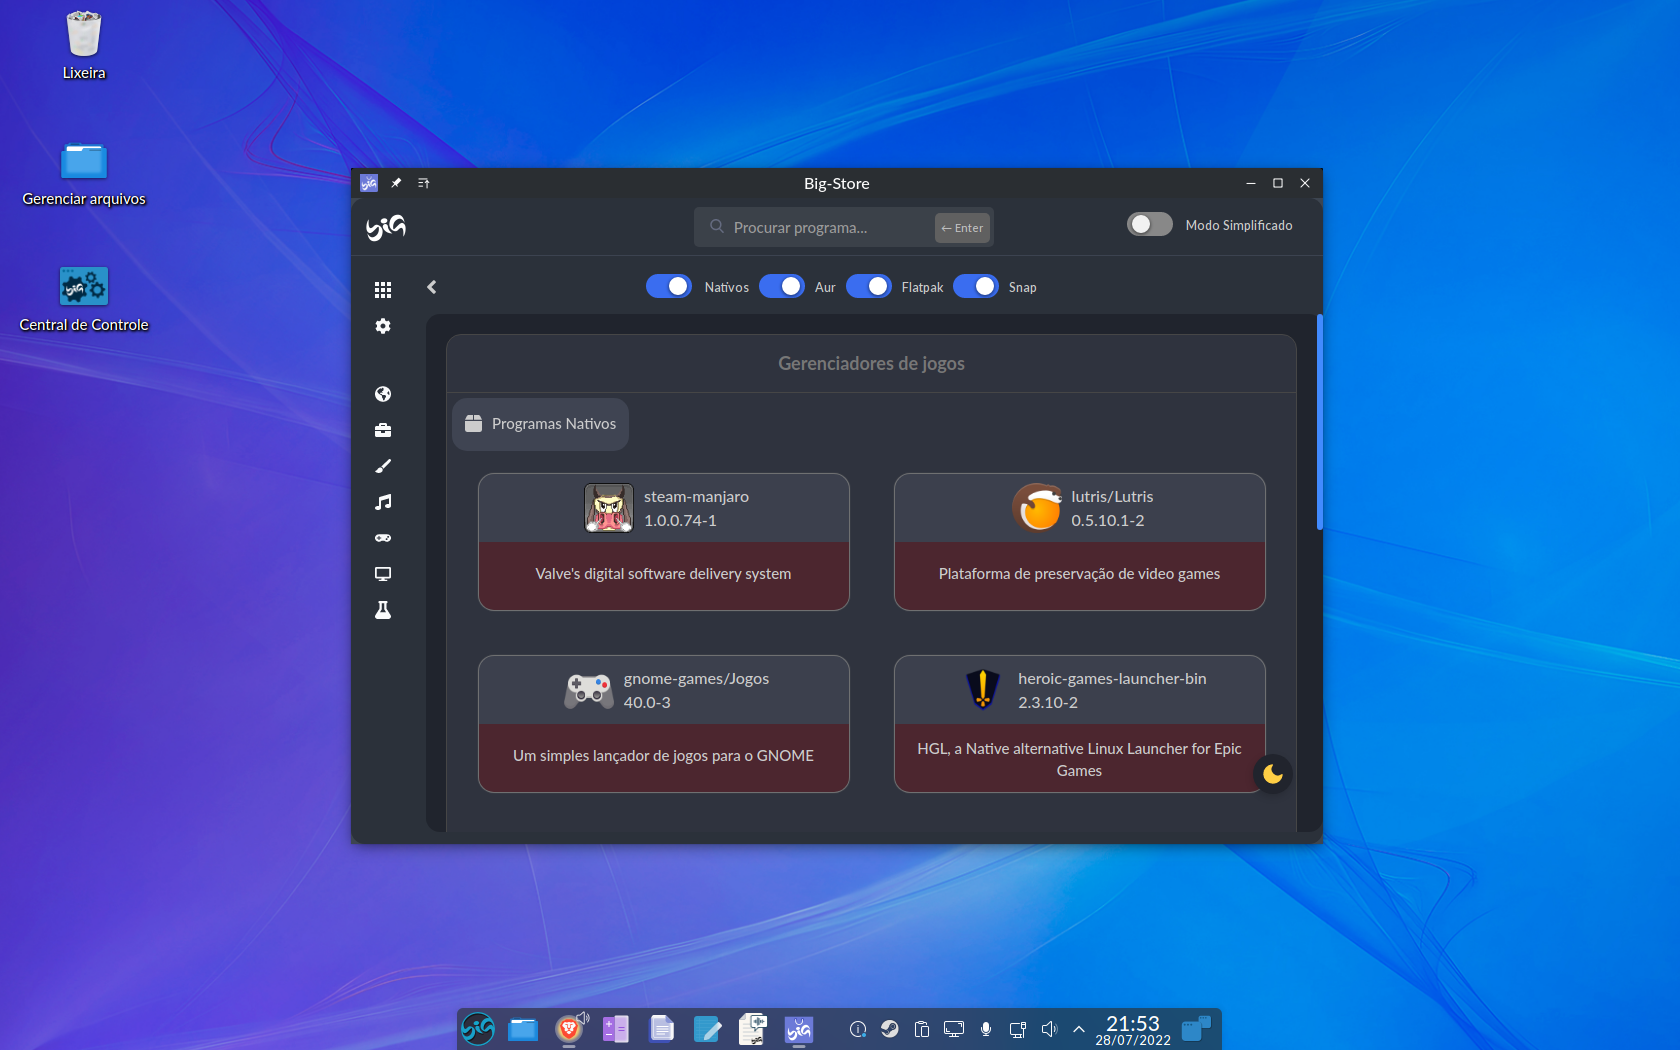Select the Programas Nativos tab
This screenshot has width=1680, height=1050.
[x=541, y=424]
